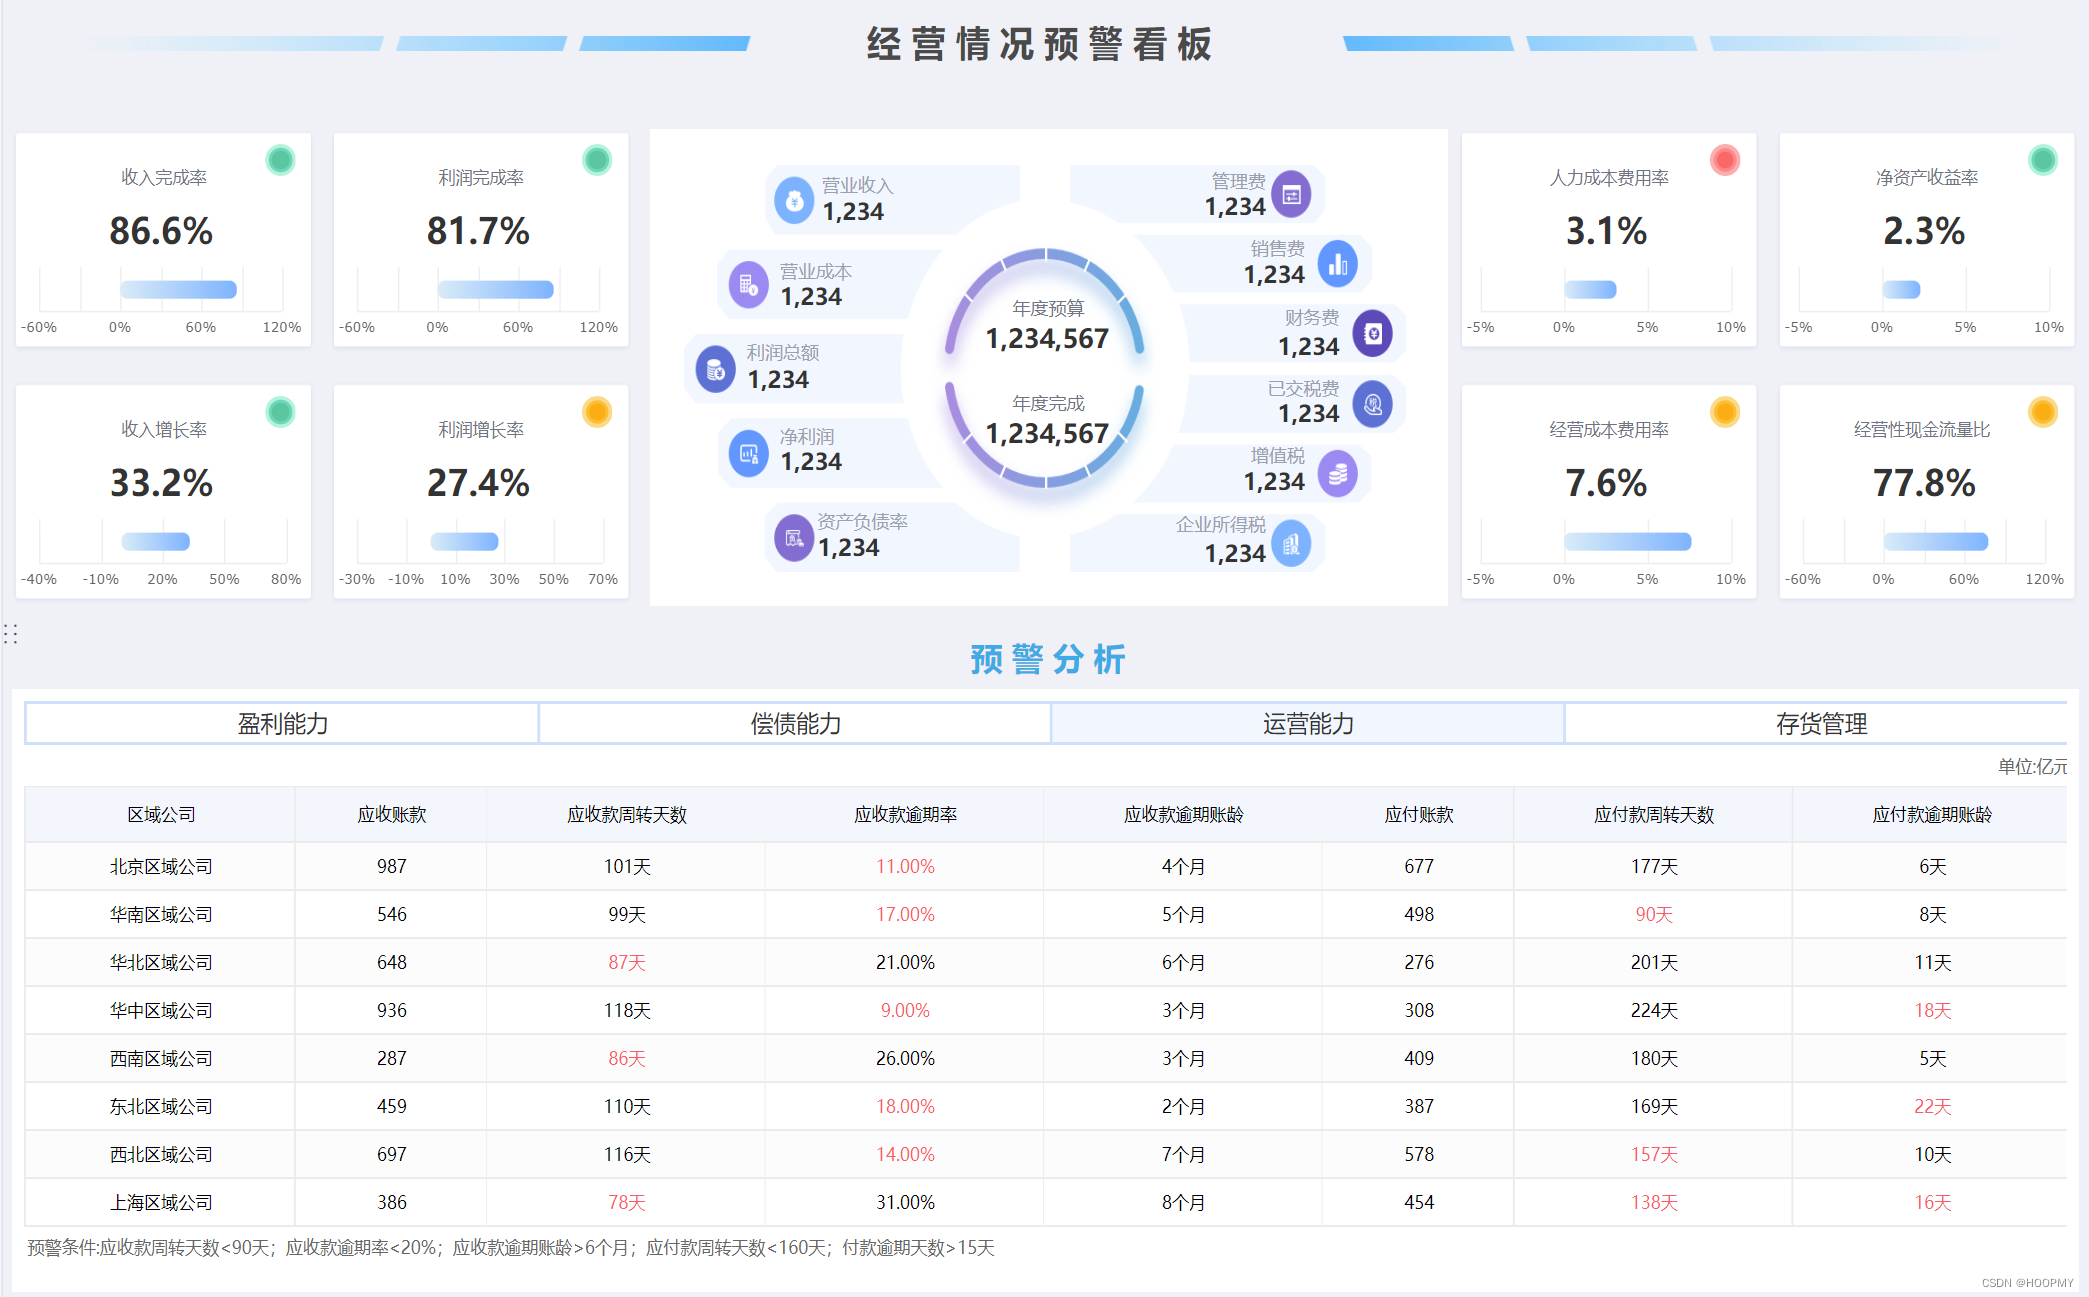Click green status indicator on 收入完成率 card
This screenshot has width=2089, height=1297.
pyautogui.click(x=281, y=160)
